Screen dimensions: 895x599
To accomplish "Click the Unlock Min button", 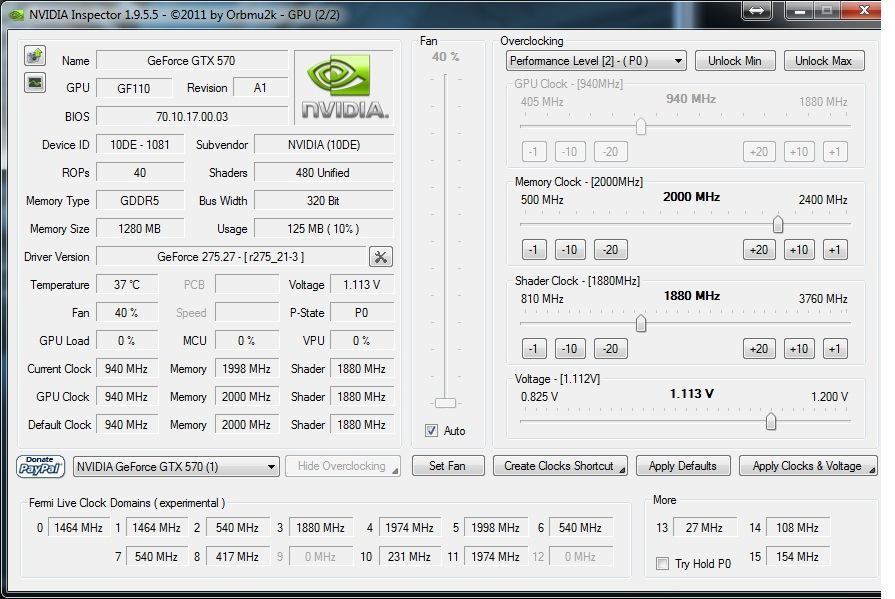I will 735,61.
